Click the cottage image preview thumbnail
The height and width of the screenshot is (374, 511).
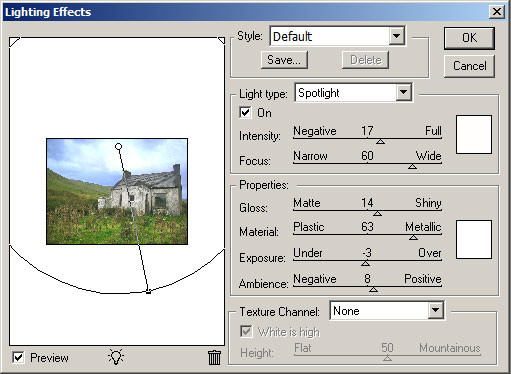click(117, 192)
